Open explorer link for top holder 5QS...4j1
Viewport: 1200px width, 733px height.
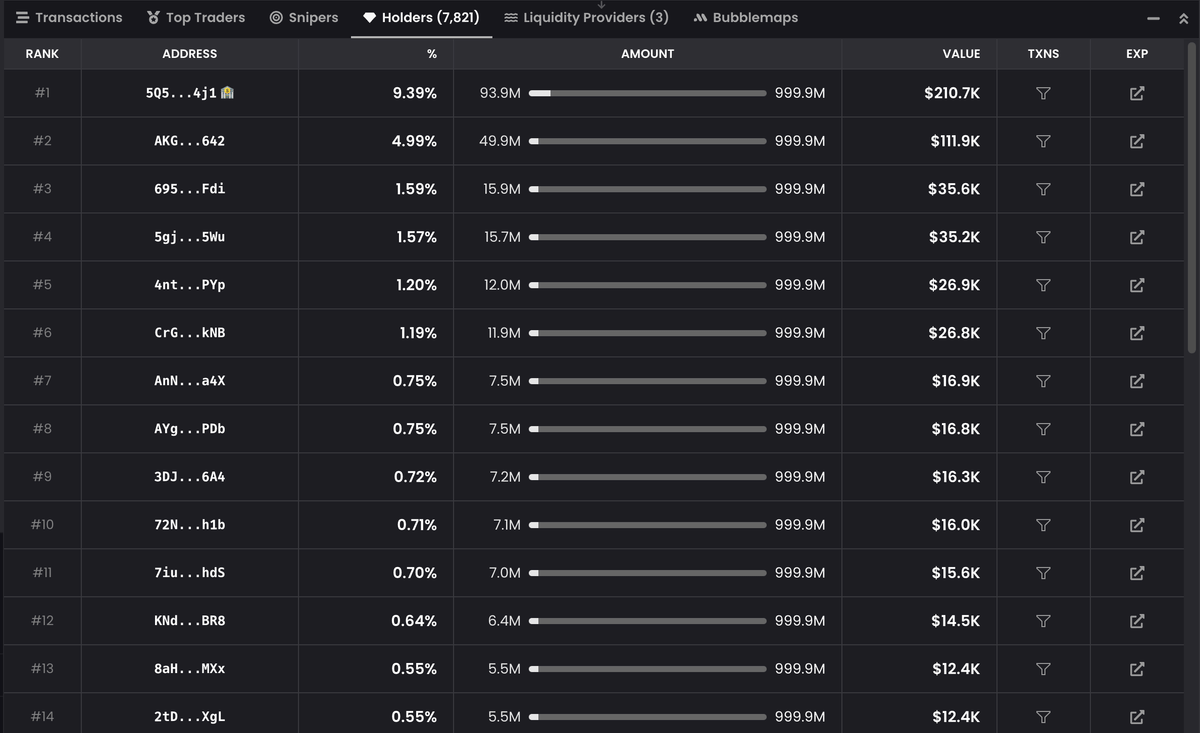[1136, 93]
